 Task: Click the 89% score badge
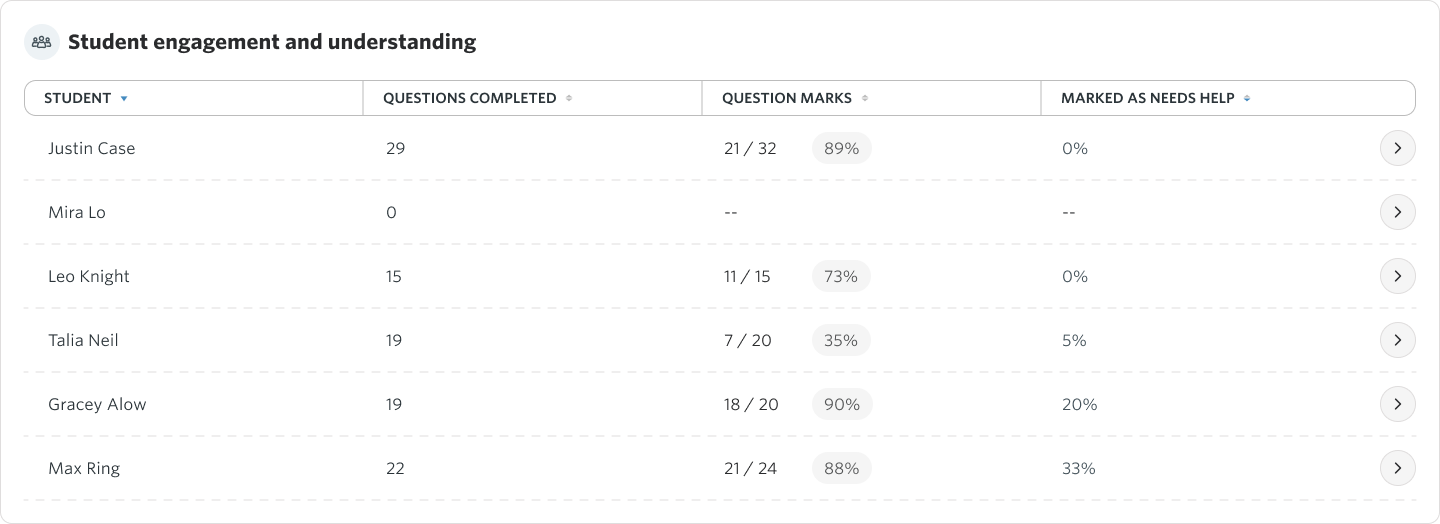[x=841, y=148]
